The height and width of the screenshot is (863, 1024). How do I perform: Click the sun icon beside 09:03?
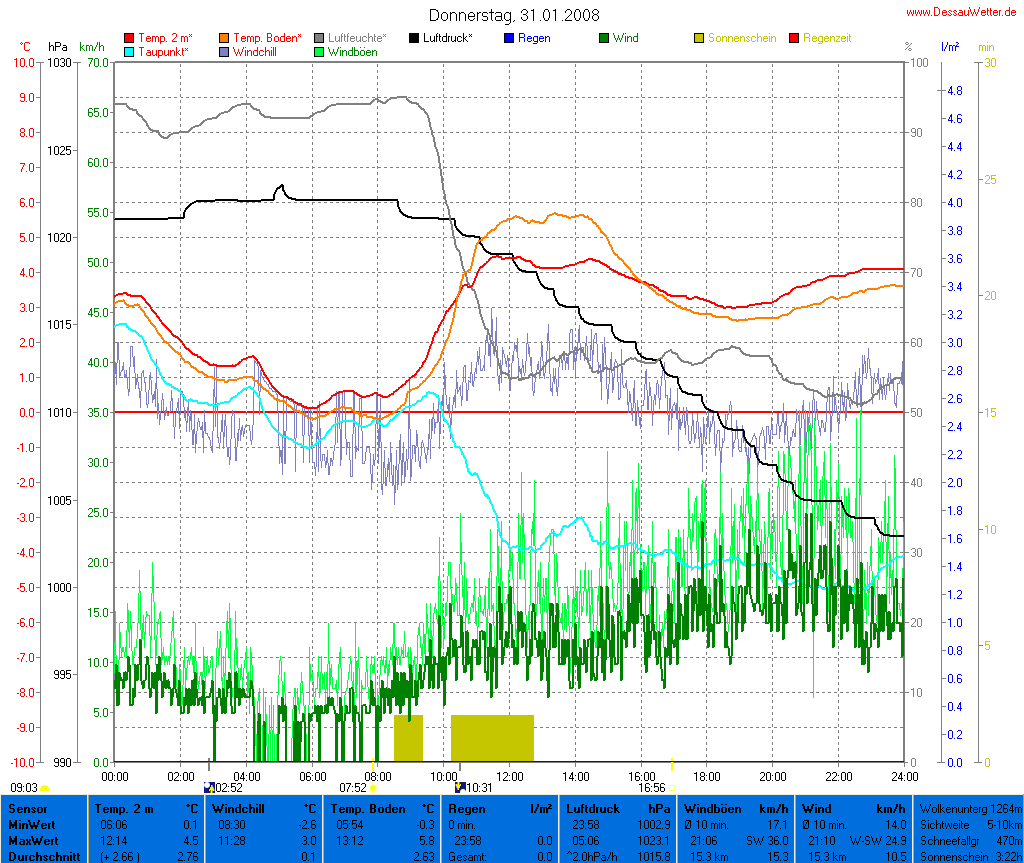[45, 789]
